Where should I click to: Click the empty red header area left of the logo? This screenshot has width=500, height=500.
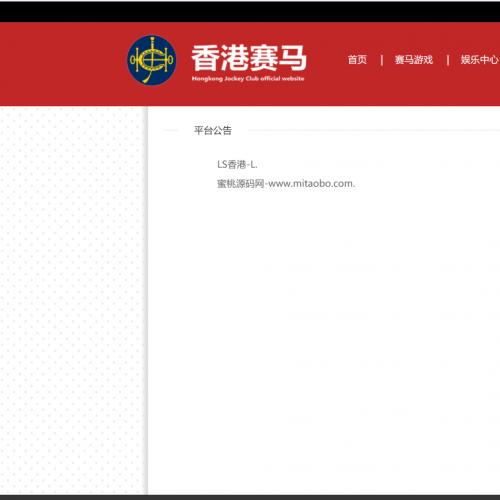pos(63,63)
